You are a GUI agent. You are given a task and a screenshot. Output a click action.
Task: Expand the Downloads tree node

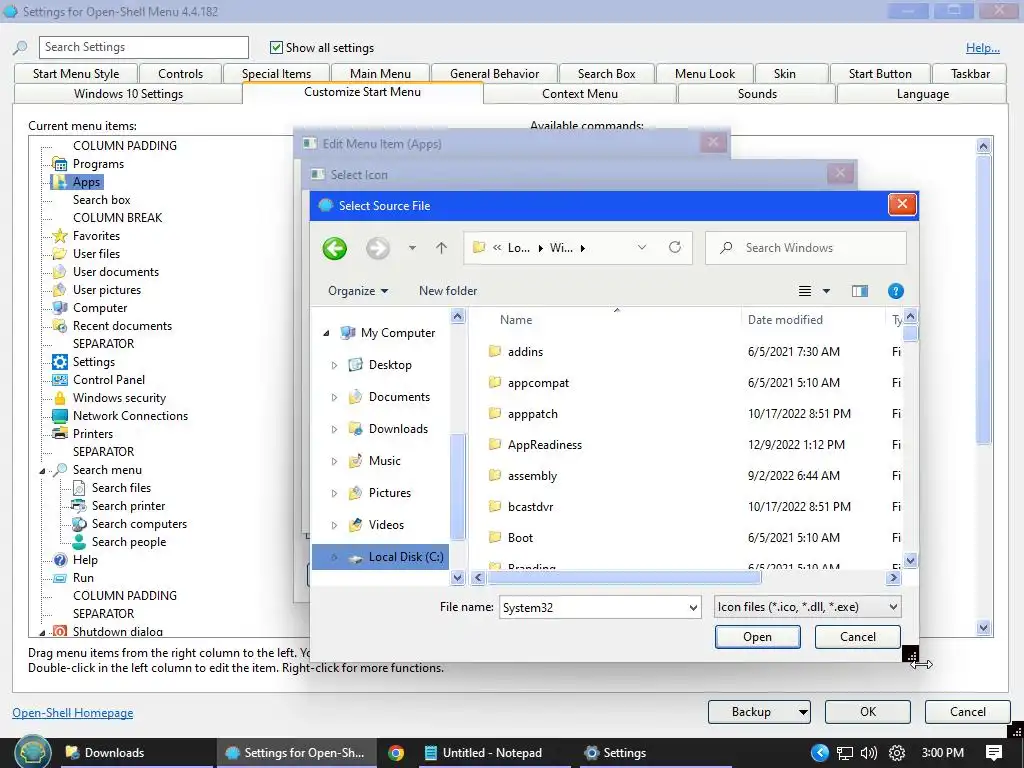click(x=334, y=429)
